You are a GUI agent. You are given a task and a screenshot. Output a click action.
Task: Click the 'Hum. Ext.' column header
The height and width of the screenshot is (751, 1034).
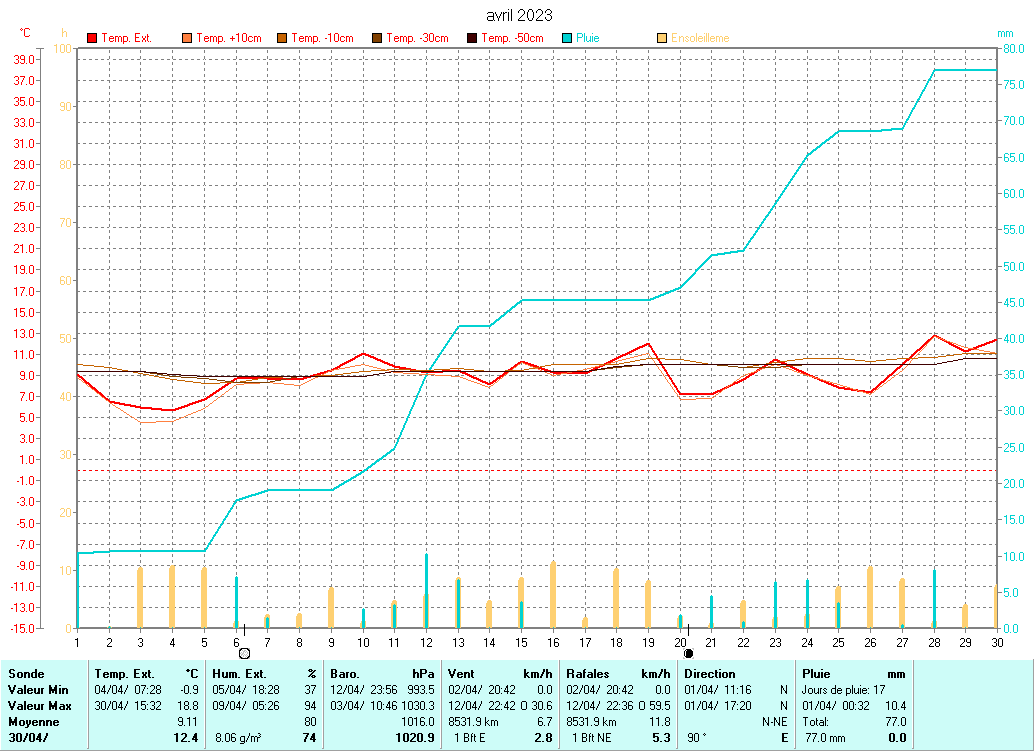point(239,674)
